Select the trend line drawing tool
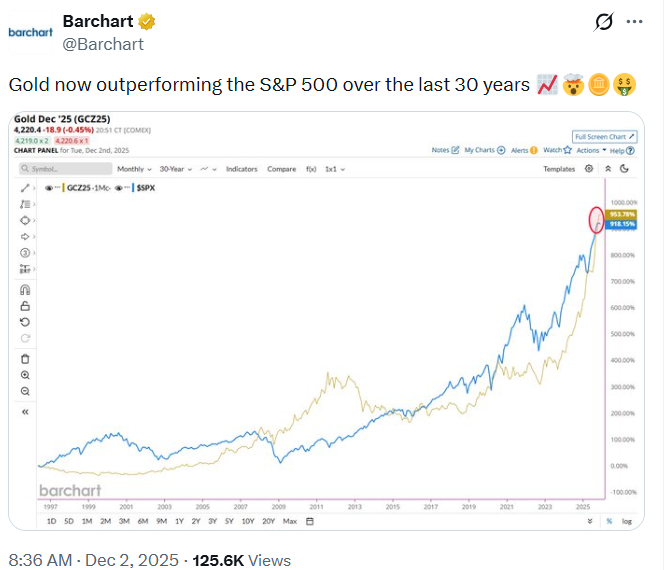Image resolution: width=665 pixels, height=570 pixels. 25,186
